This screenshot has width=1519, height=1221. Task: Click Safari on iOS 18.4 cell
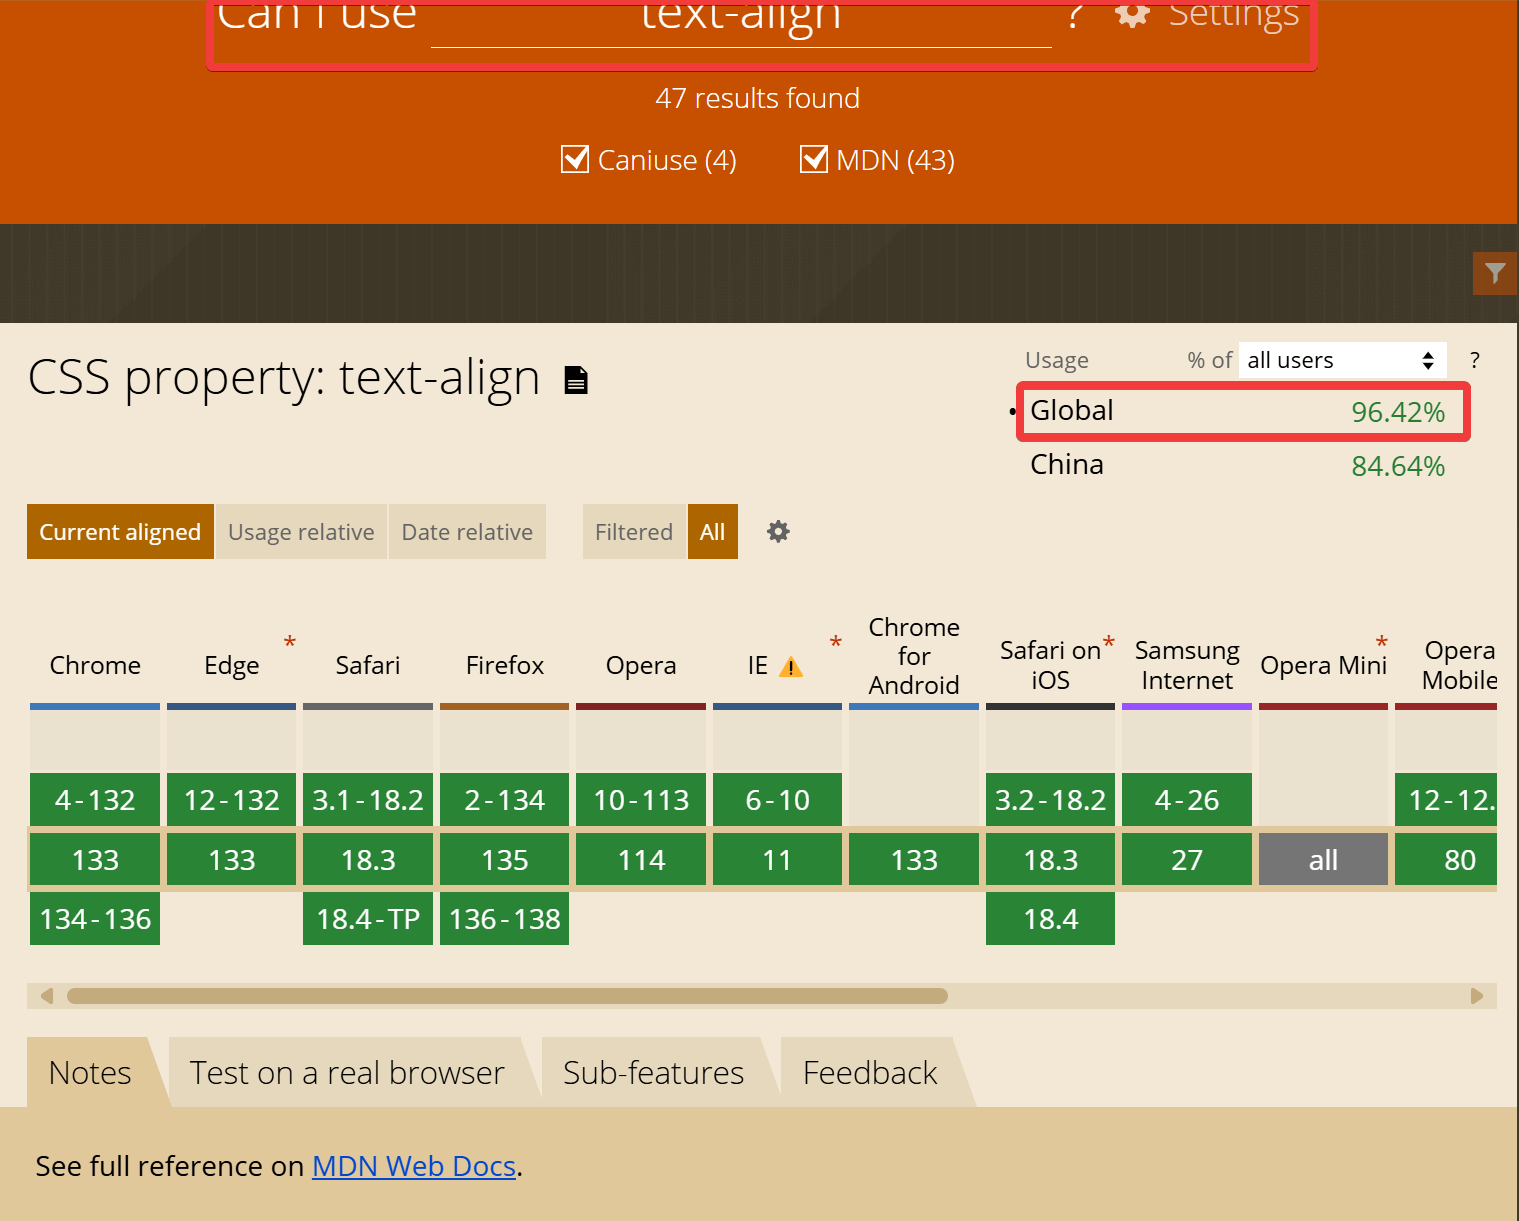coord(1050,919)
